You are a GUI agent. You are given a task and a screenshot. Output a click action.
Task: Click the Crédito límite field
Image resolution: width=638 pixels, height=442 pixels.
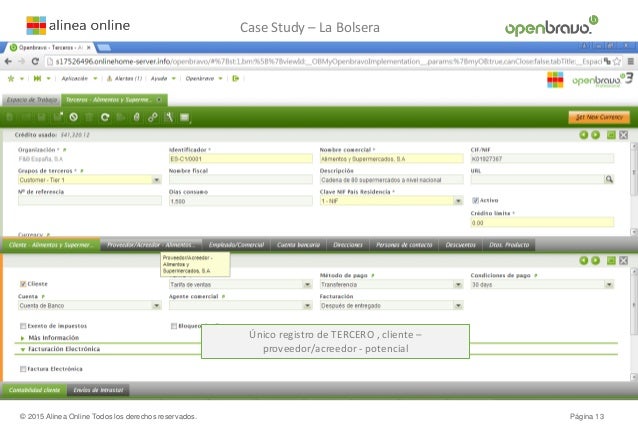coord(542,223)
